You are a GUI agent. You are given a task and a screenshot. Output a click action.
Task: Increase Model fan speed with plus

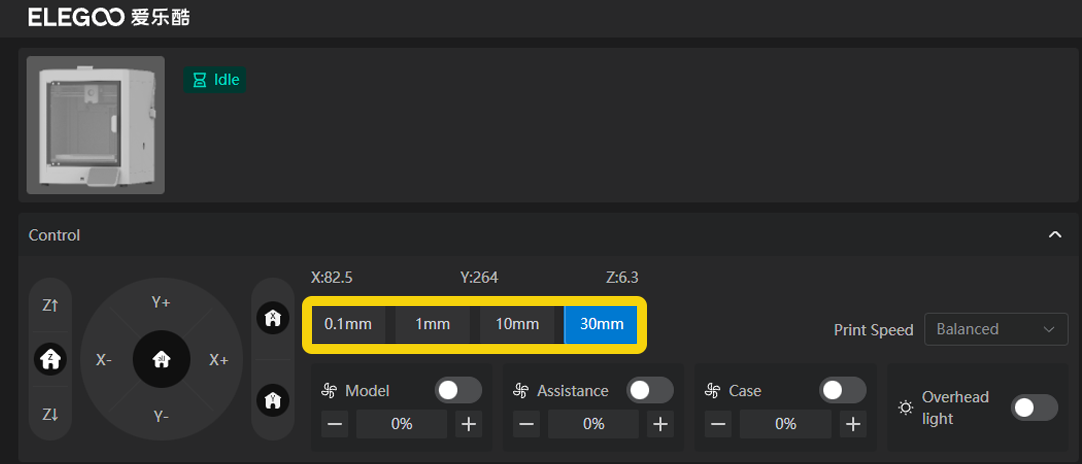(x=468, y=424)
